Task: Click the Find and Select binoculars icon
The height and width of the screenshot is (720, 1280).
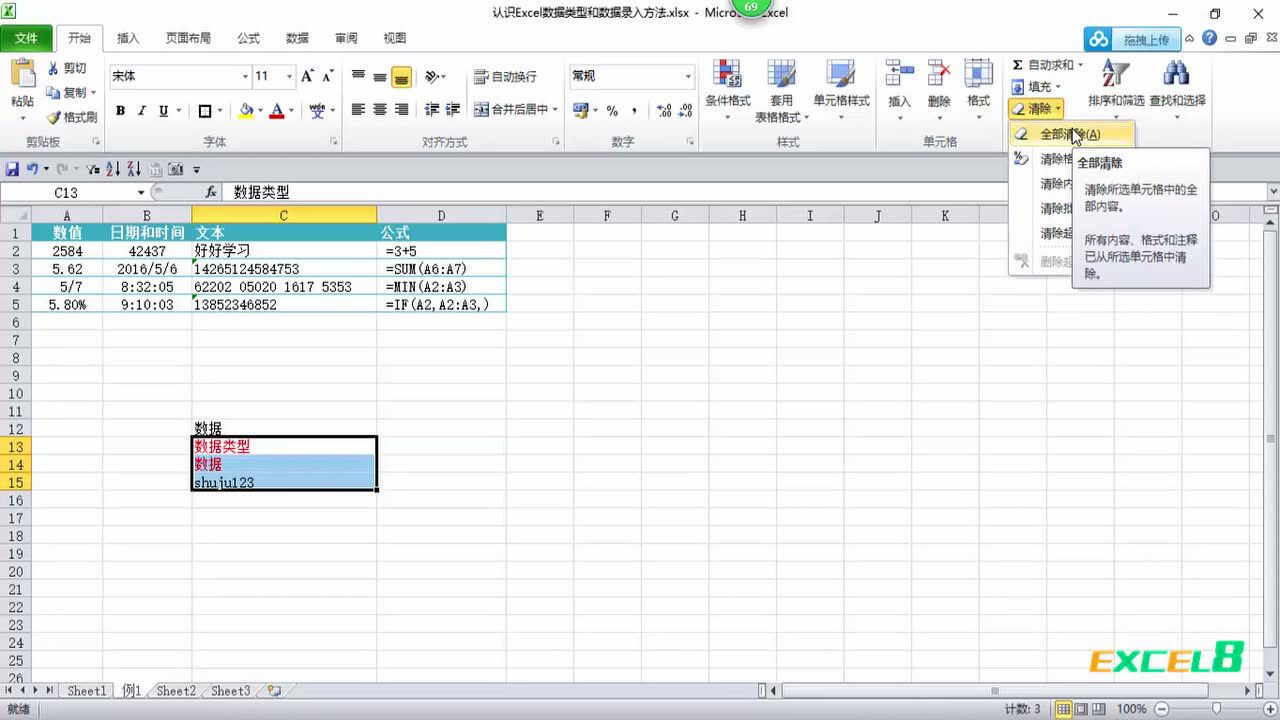Action: [x=1176, y=74]
